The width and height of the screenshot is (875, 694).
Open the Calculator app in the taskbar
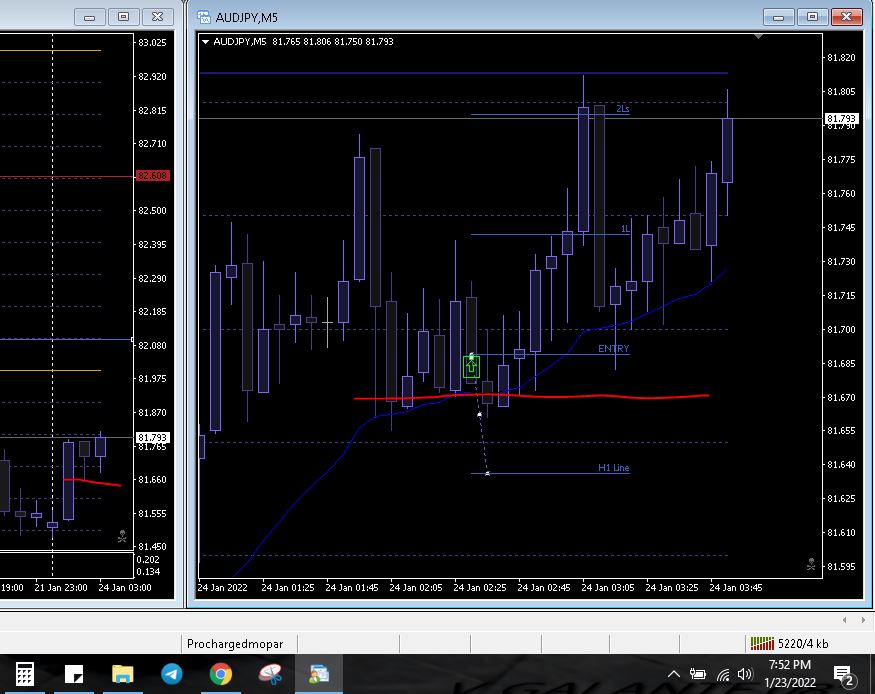tap(24, 674)
